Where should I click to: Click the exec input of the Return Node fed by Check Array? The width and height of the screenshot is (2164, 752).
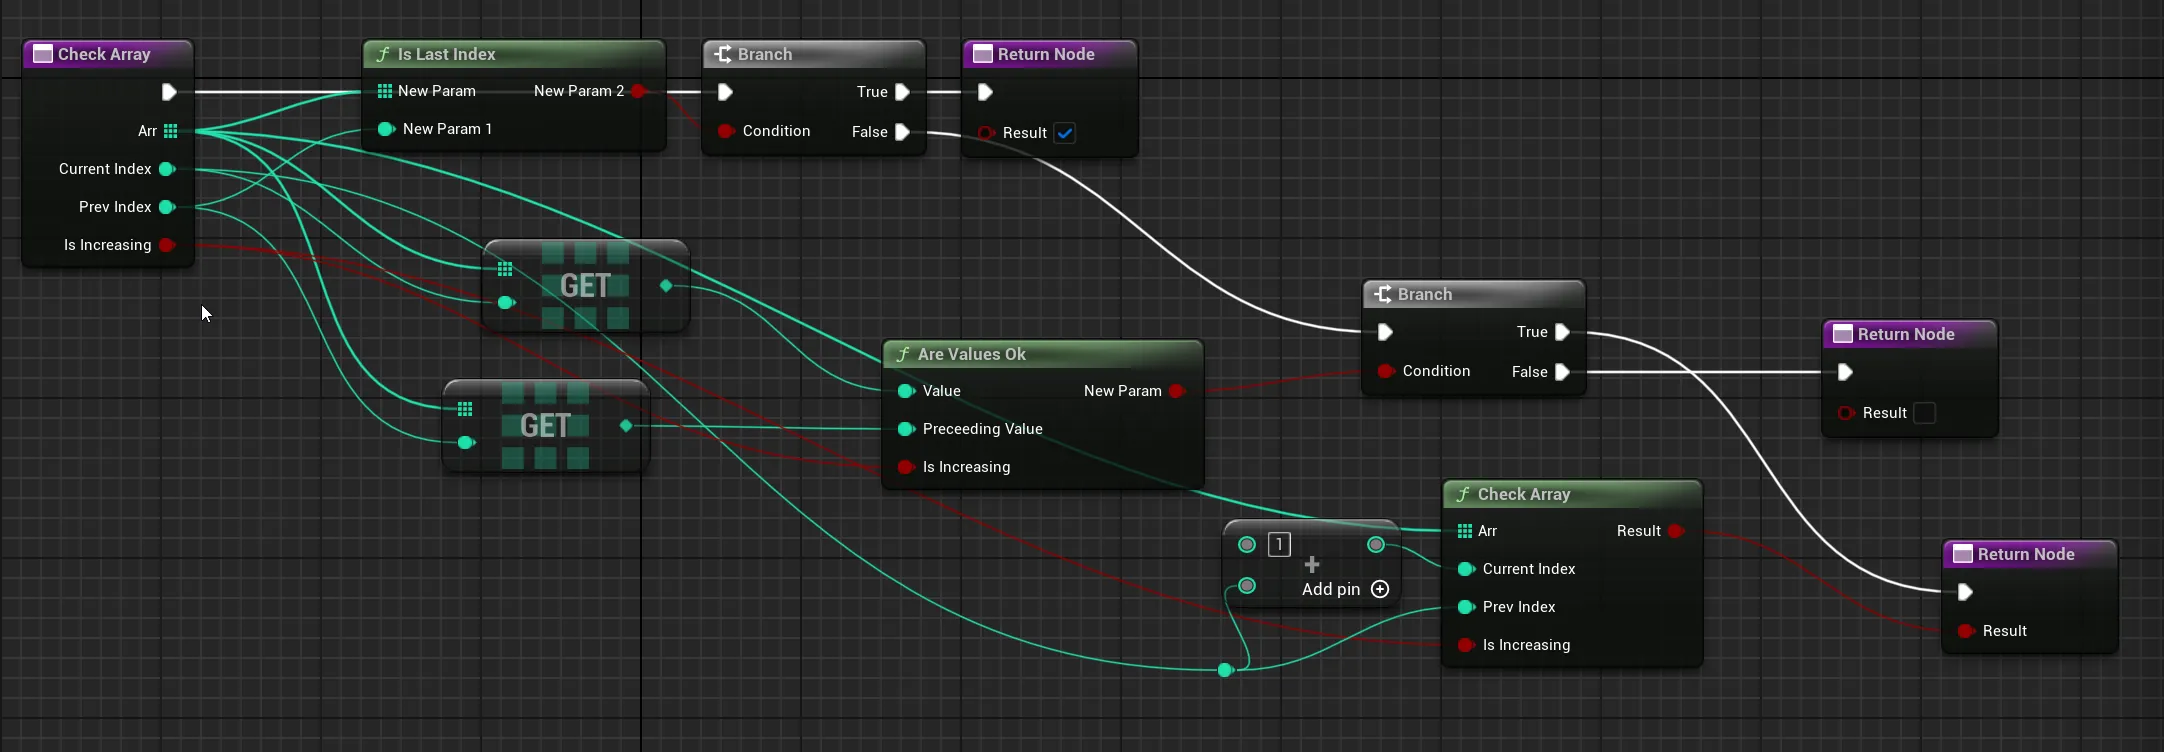click(x=1965, y=592)
